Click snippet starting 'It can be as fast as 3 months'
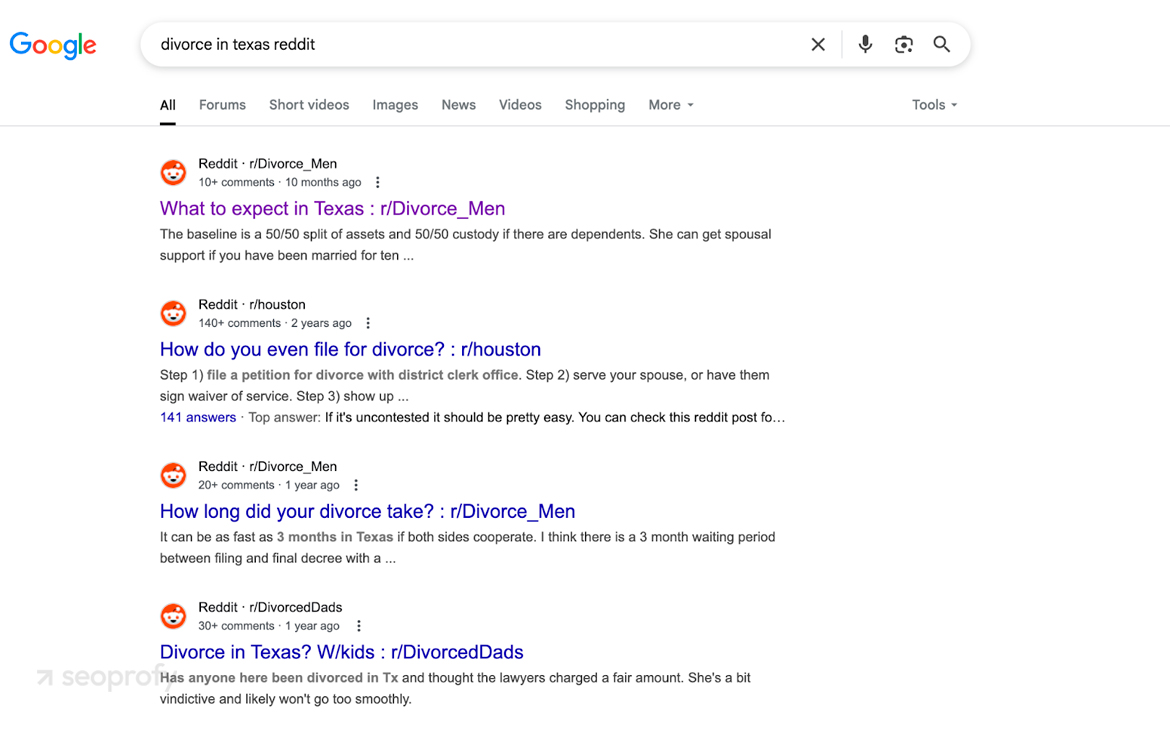Viewport: 1170px width, 730px height. pos(467,548)
